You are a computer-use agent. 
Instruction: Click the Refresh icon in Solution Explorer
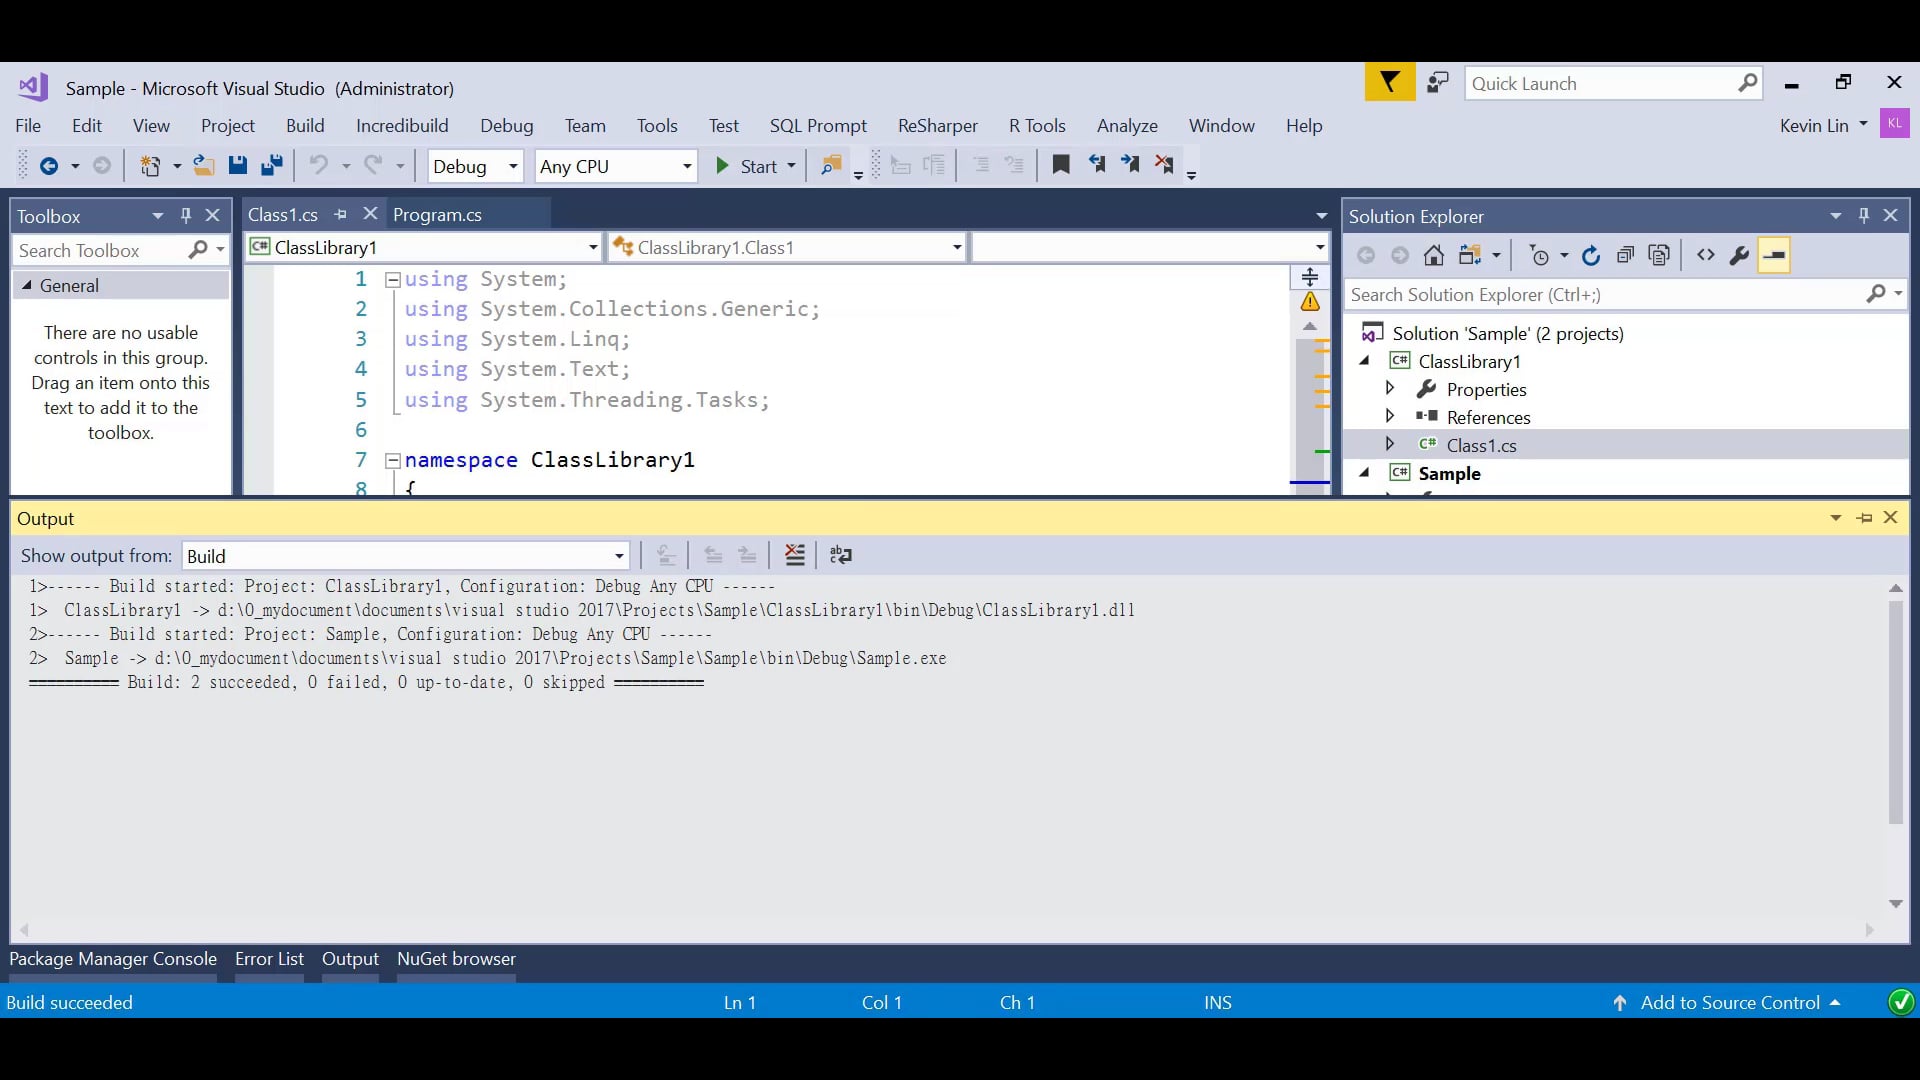tap(1591, 256)
